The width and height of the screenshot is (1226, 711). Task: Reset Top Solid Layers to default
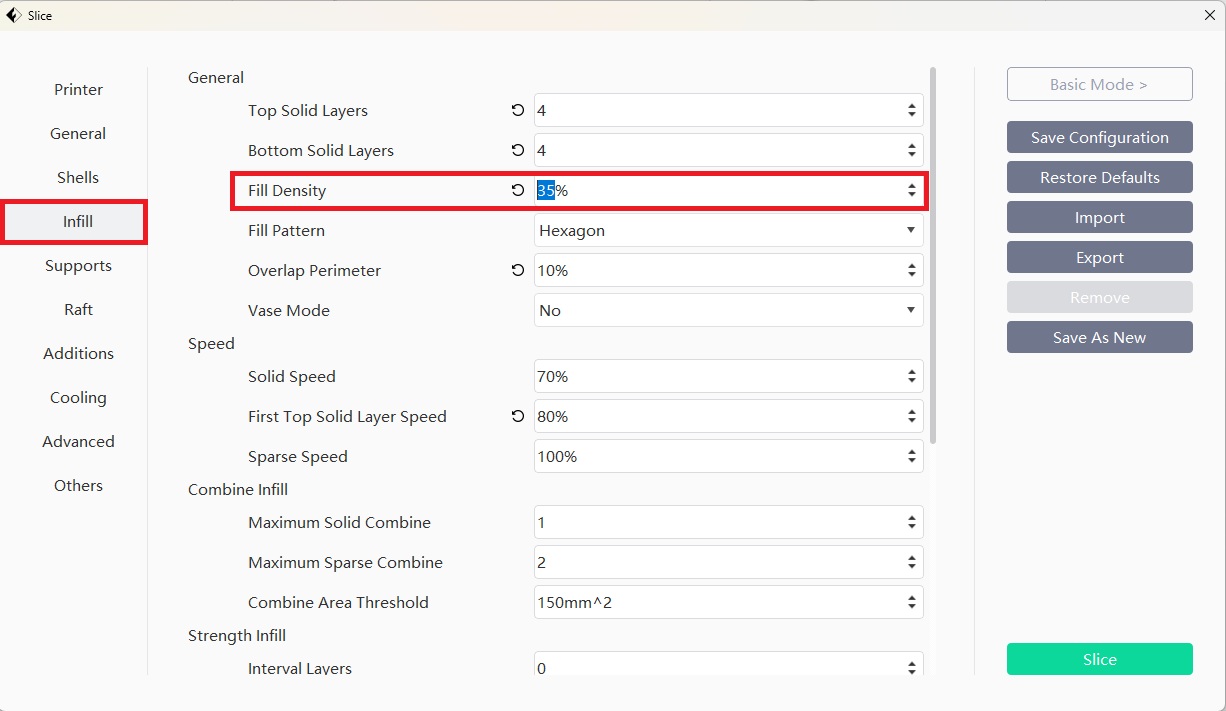[x=517, y=111]
